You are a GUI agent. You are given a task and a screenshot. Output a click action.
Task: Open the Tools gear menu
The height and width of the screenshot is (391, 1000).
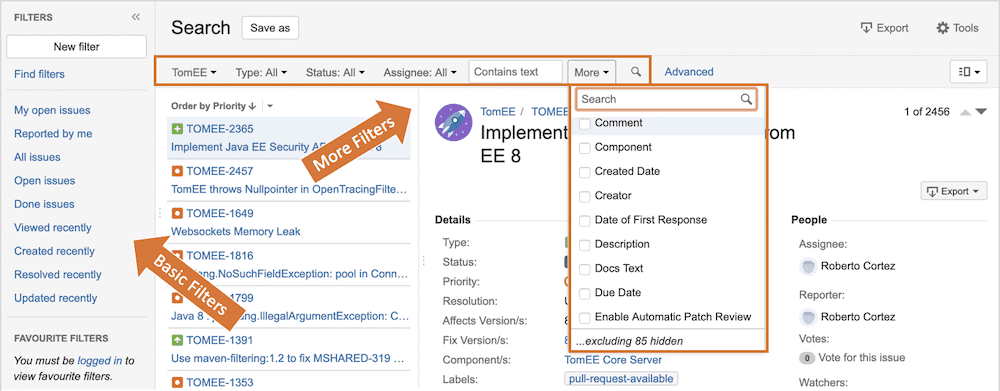tap(957, 28)
